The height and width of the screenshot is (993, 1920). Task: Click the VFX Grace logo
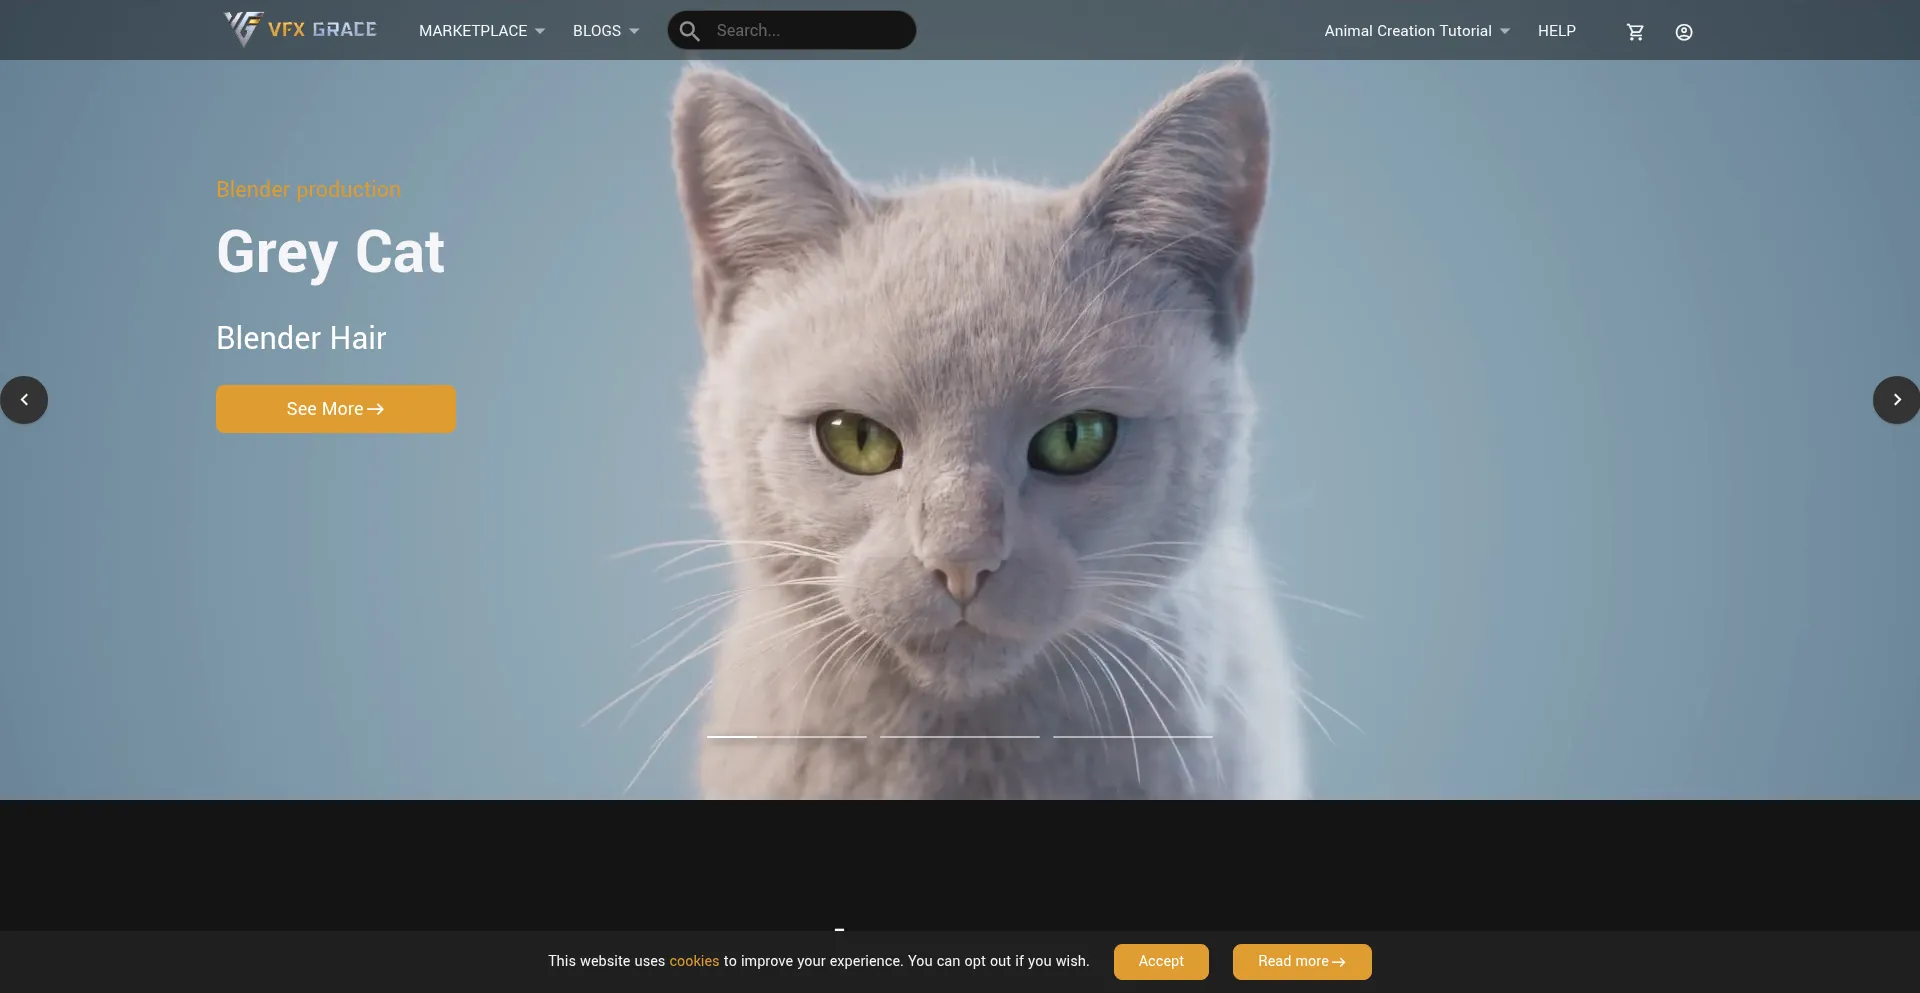300,29
